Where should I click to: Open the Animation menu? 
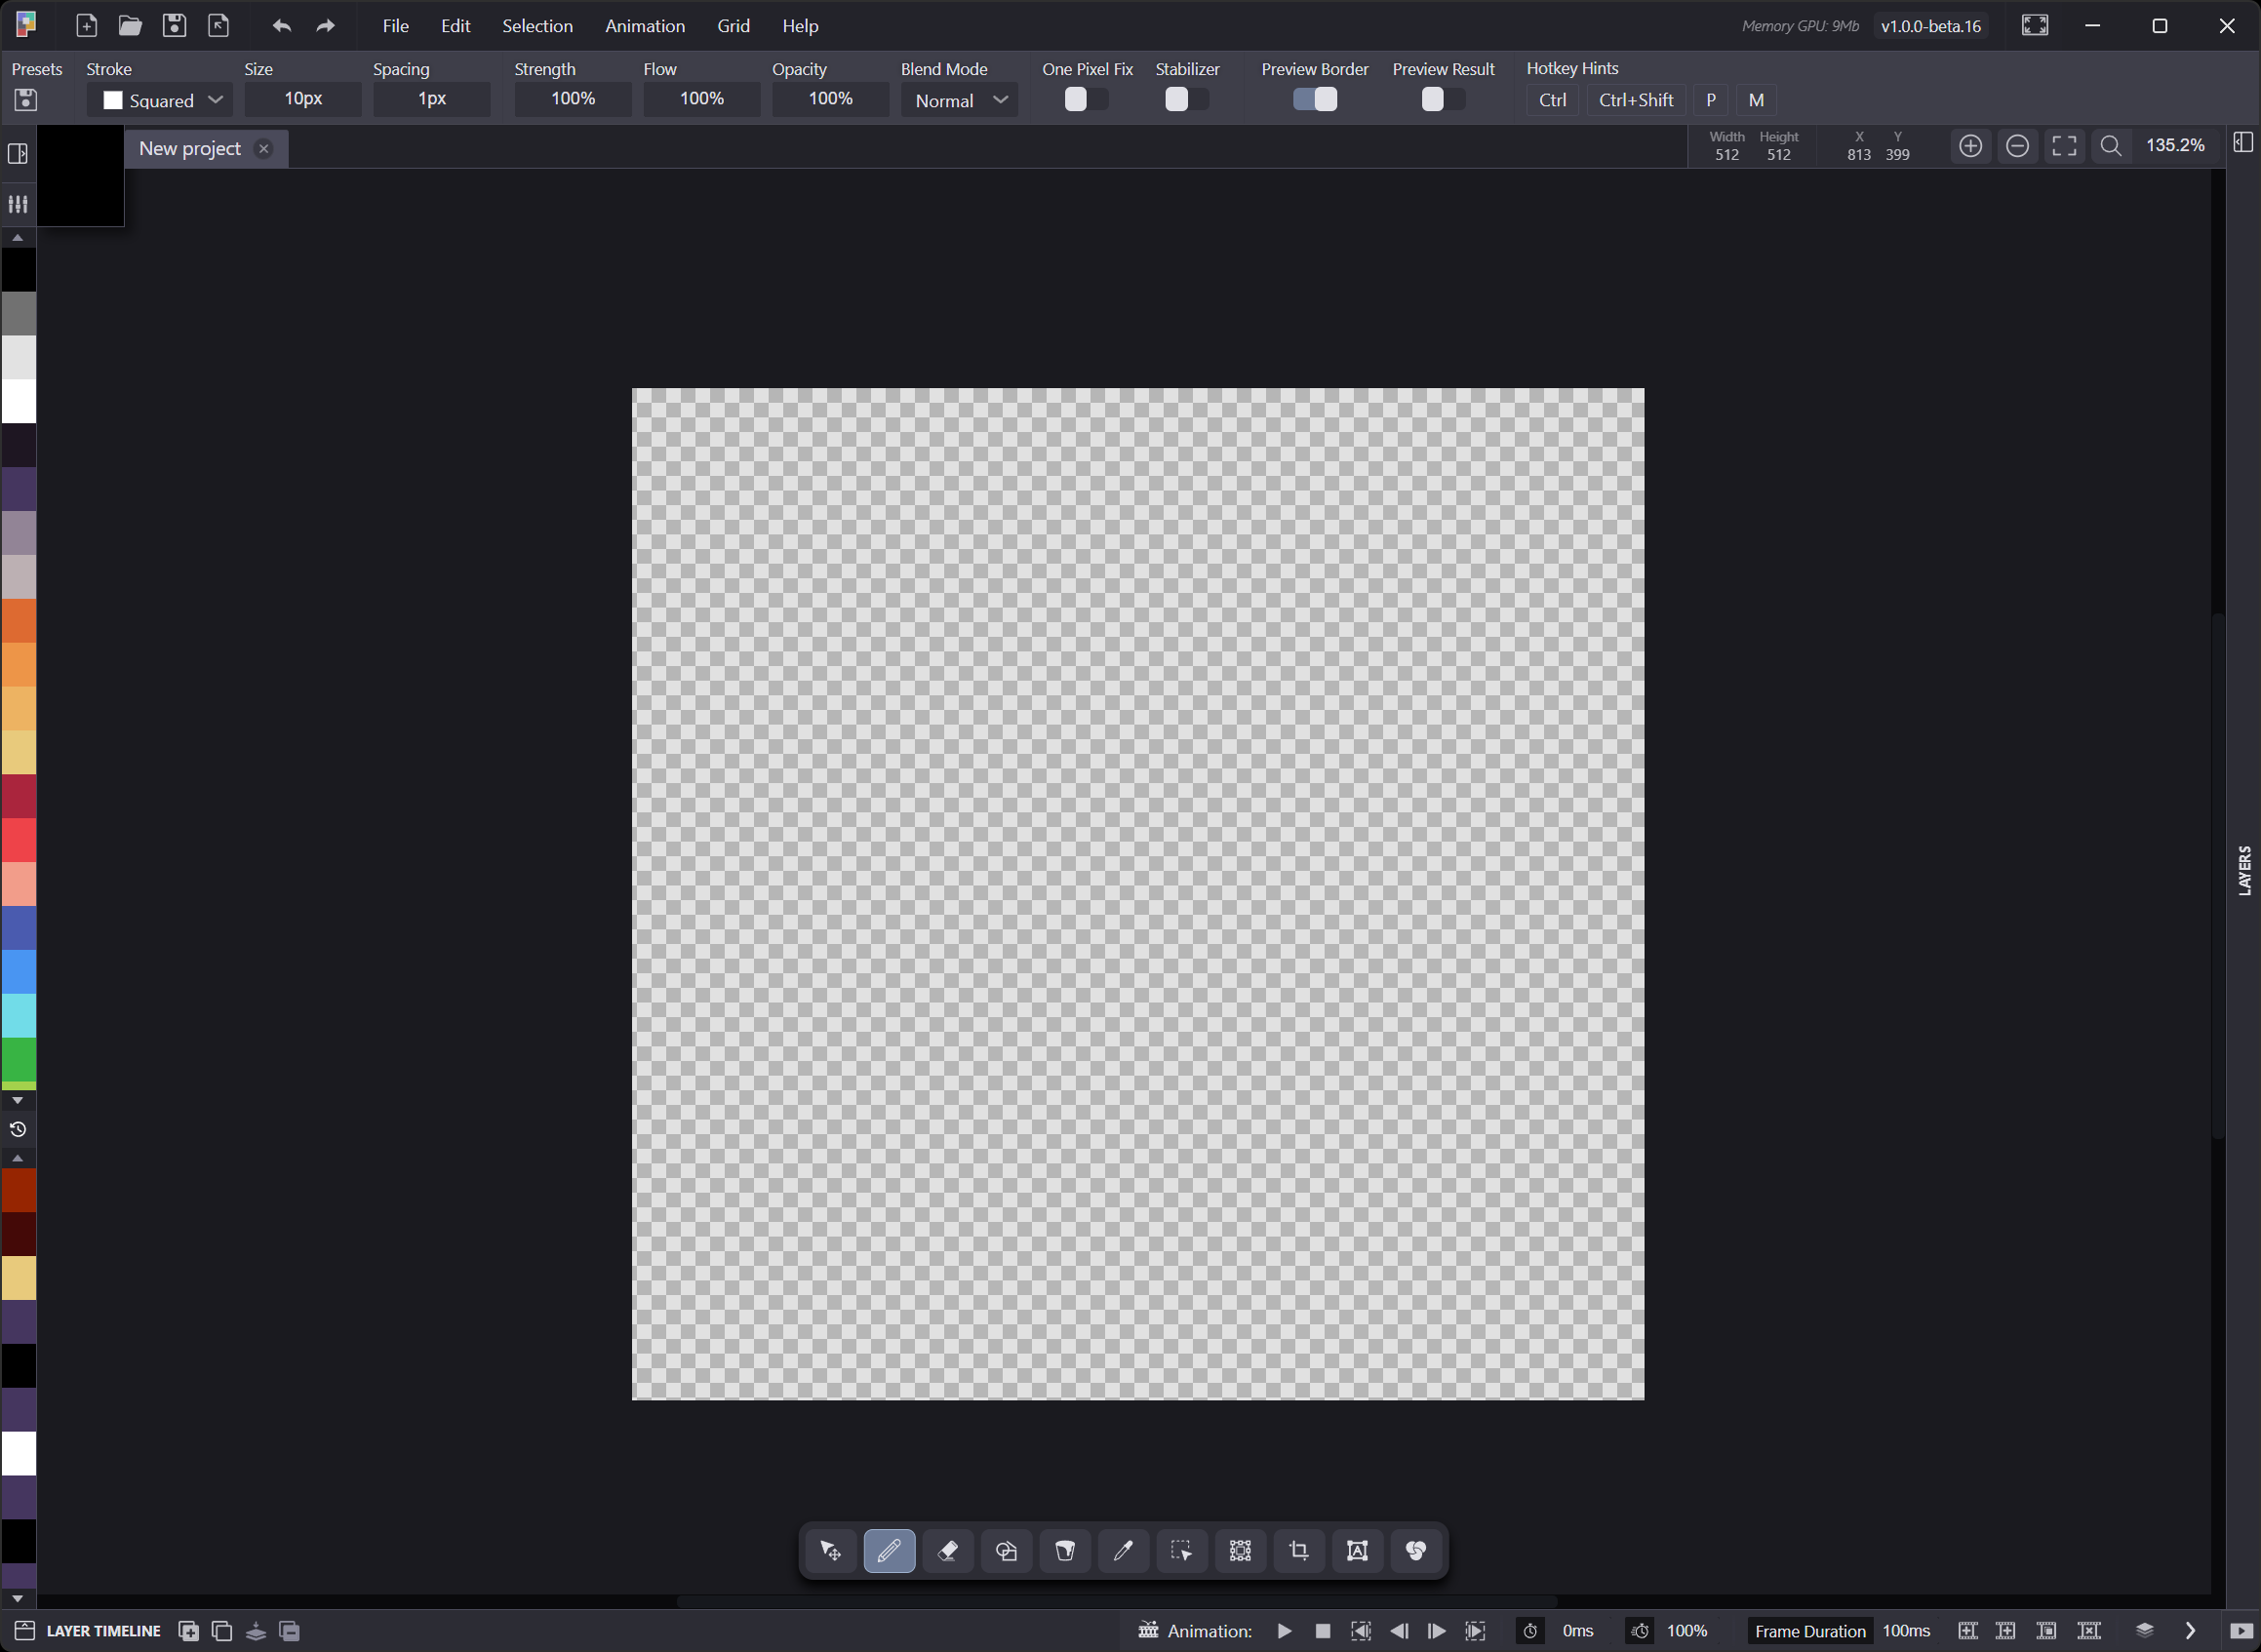pos(645,26)
